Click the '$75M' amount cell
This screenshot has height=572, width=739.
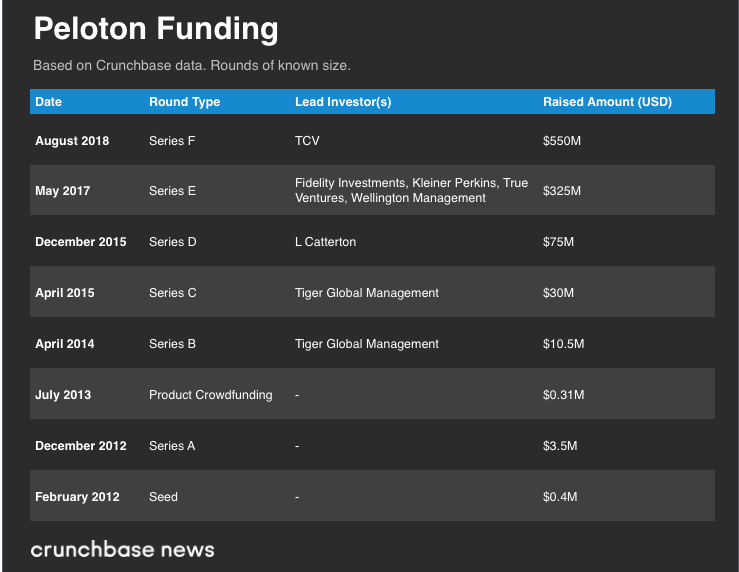[558, 242]
